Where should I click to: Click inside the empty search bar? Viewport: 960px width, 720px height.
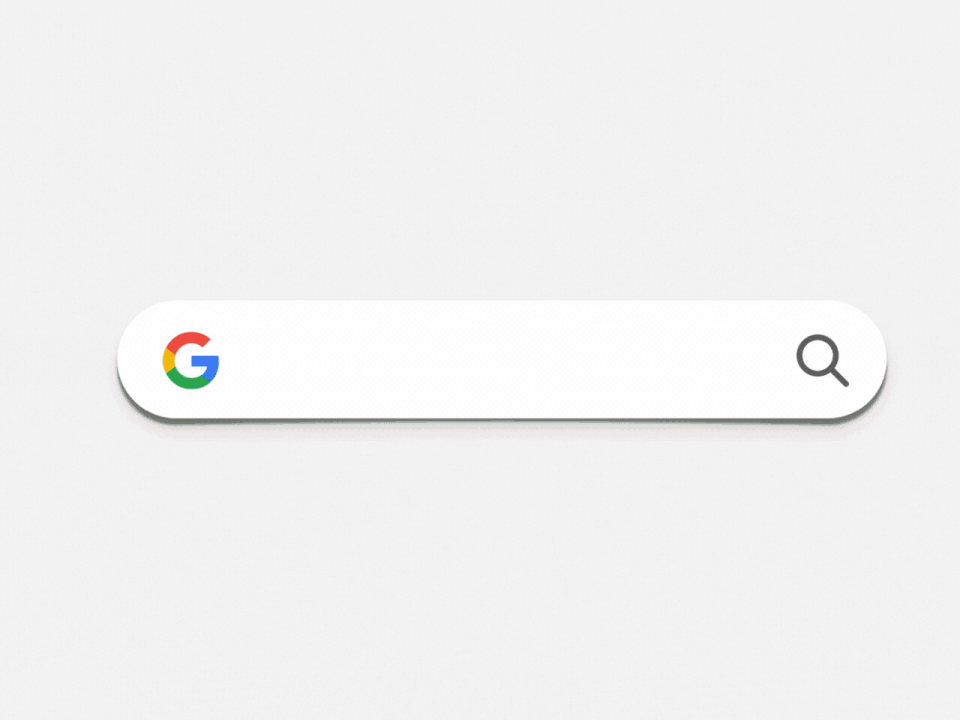(501, 360)
